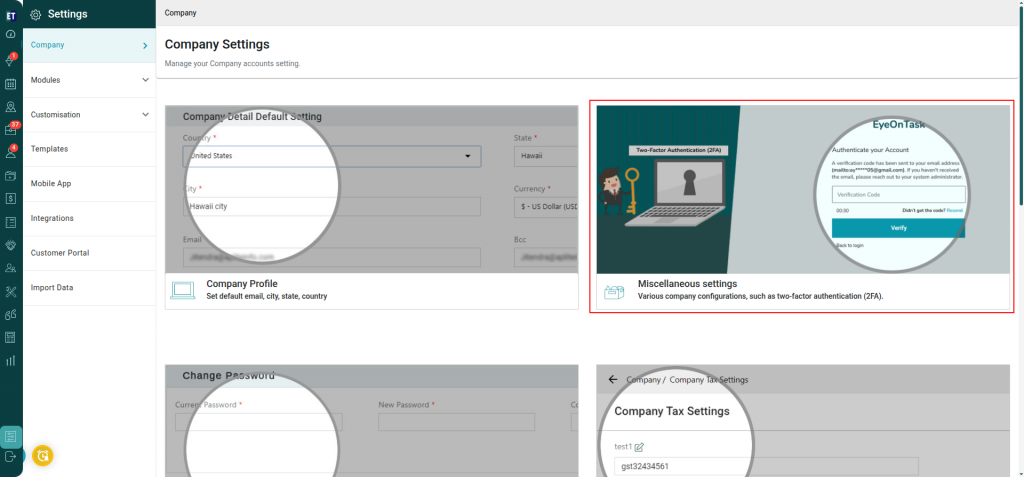Click the yellow alarm clock button
Screen dimensions: 1024x477
[42, 455]
